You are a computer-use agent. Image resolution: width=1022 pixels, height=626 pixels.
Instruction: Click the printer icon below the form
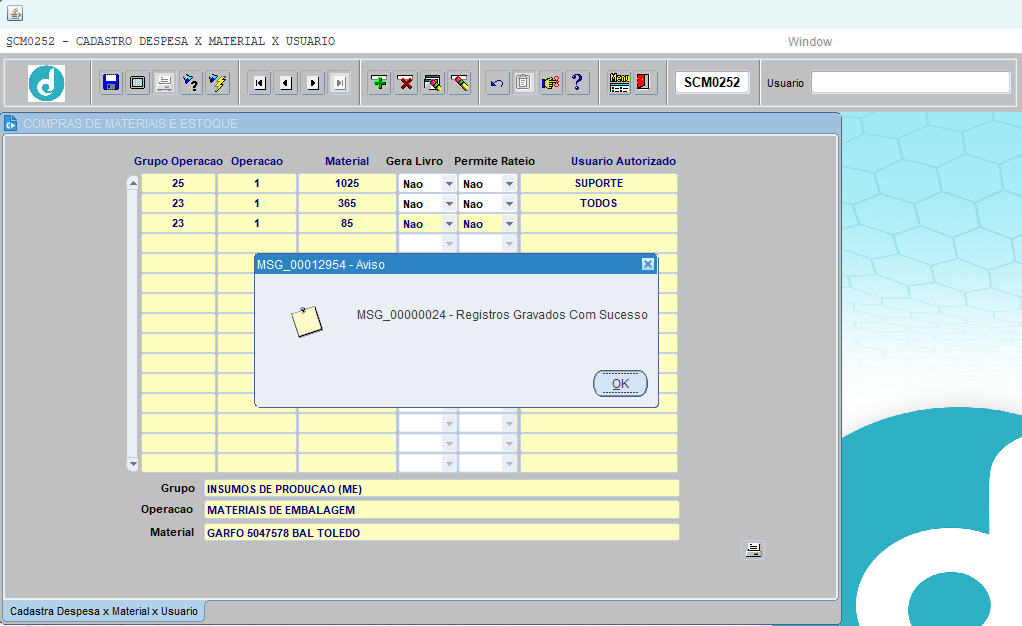(753, 549)
